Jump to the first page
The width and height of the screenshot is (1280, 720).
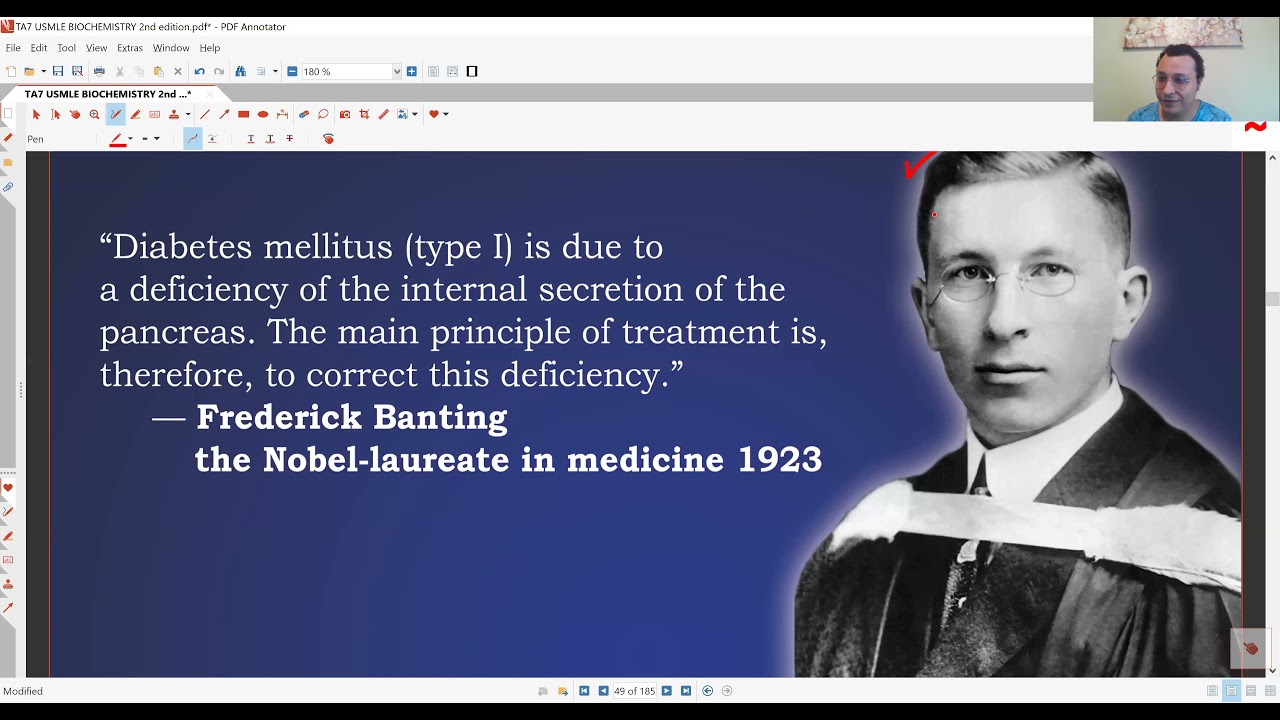click(584, 691)
